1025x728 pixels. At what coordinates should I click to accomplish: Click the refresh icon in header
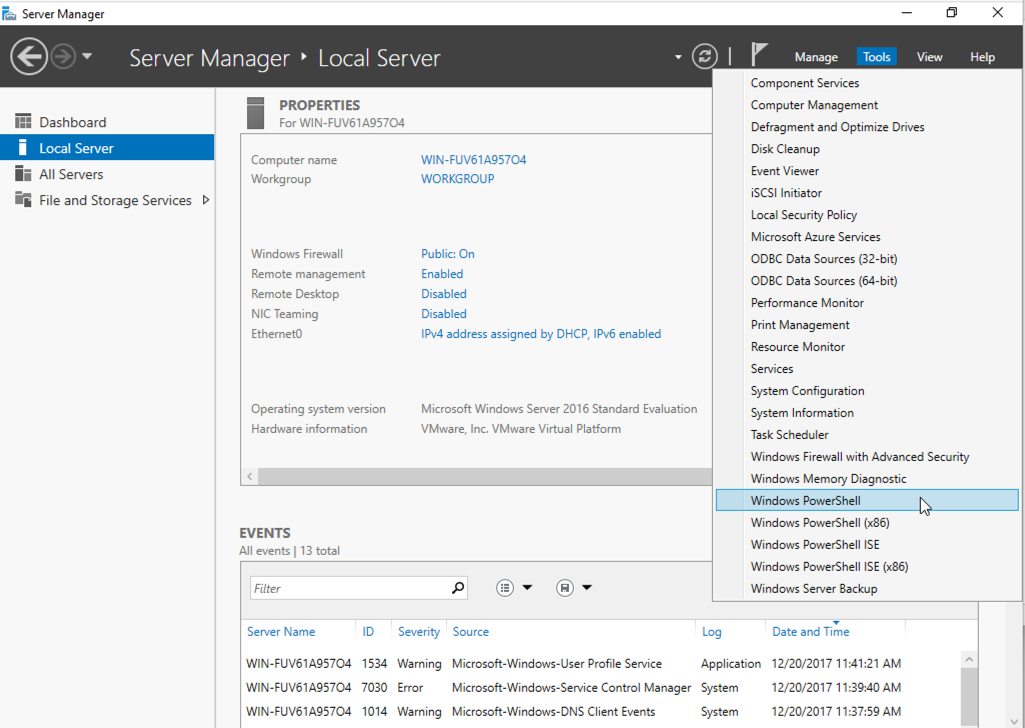coord(705,56)
